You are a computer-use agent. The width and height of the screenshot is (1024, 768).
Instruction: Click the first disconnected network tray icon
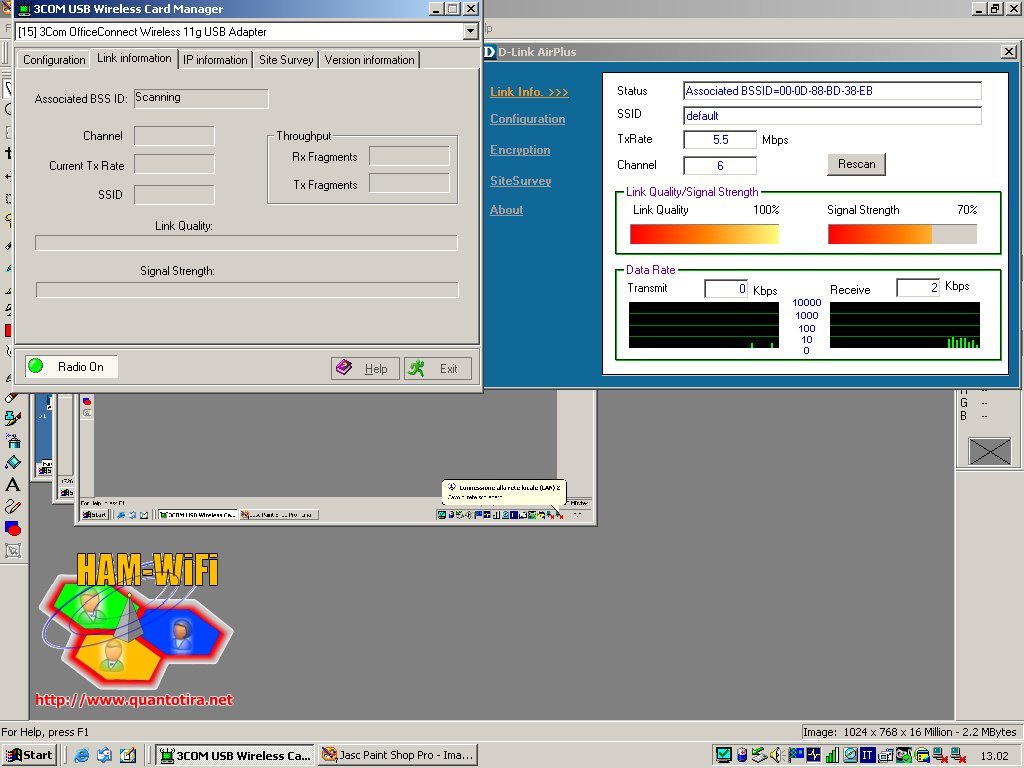coord(940,756)
